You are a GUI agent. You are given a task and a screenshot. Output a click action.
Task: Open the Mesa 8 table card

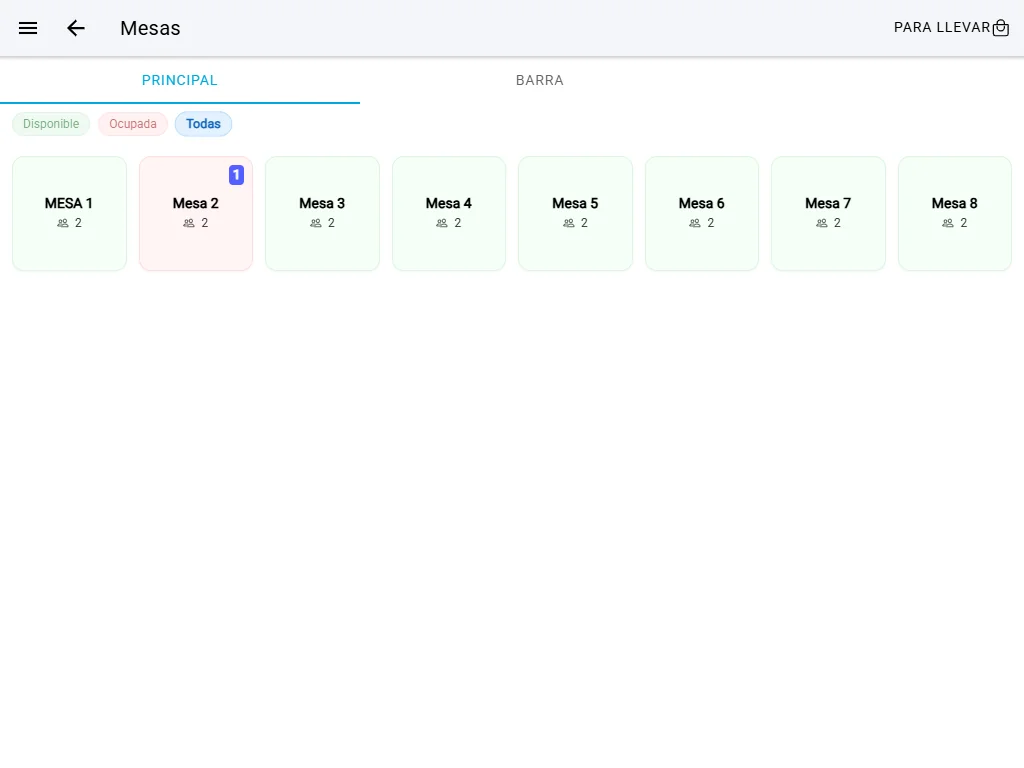(x=955, y=214)
